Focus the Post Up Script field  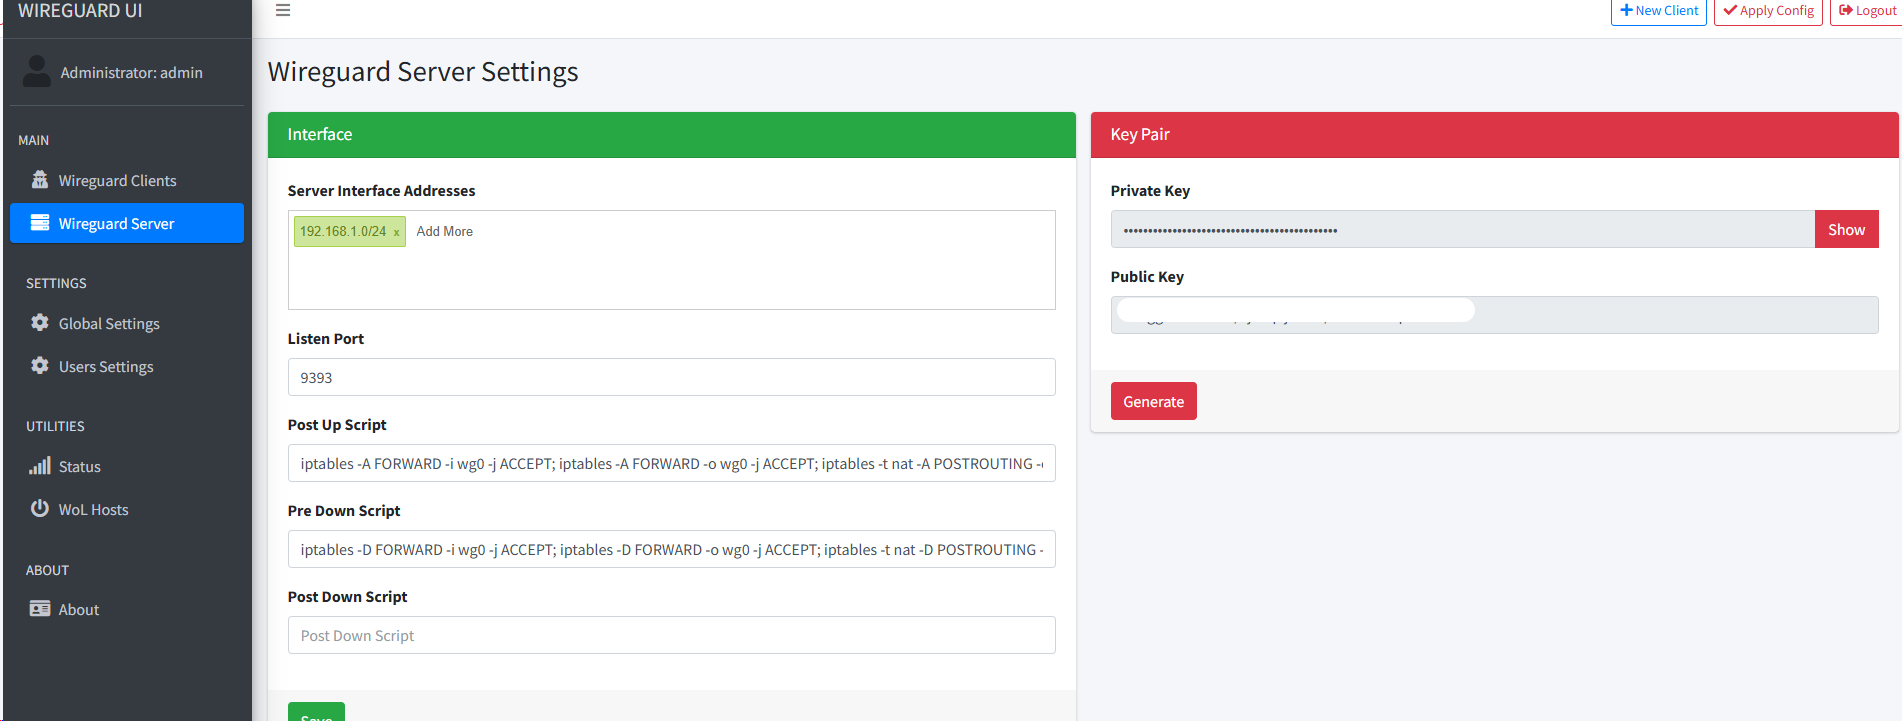671,463
